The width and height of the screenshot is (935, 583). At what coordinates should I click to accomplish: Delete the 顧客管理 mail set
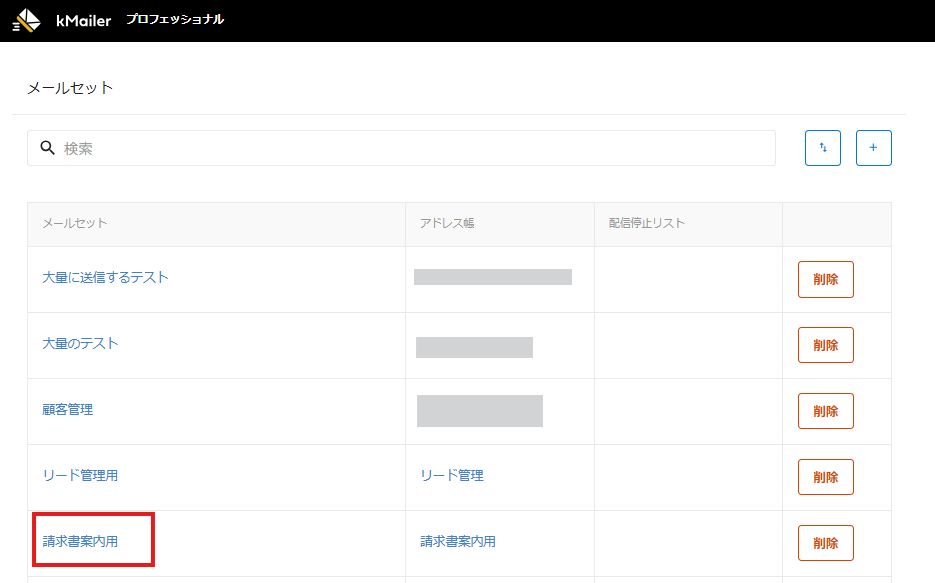(825, 412)
